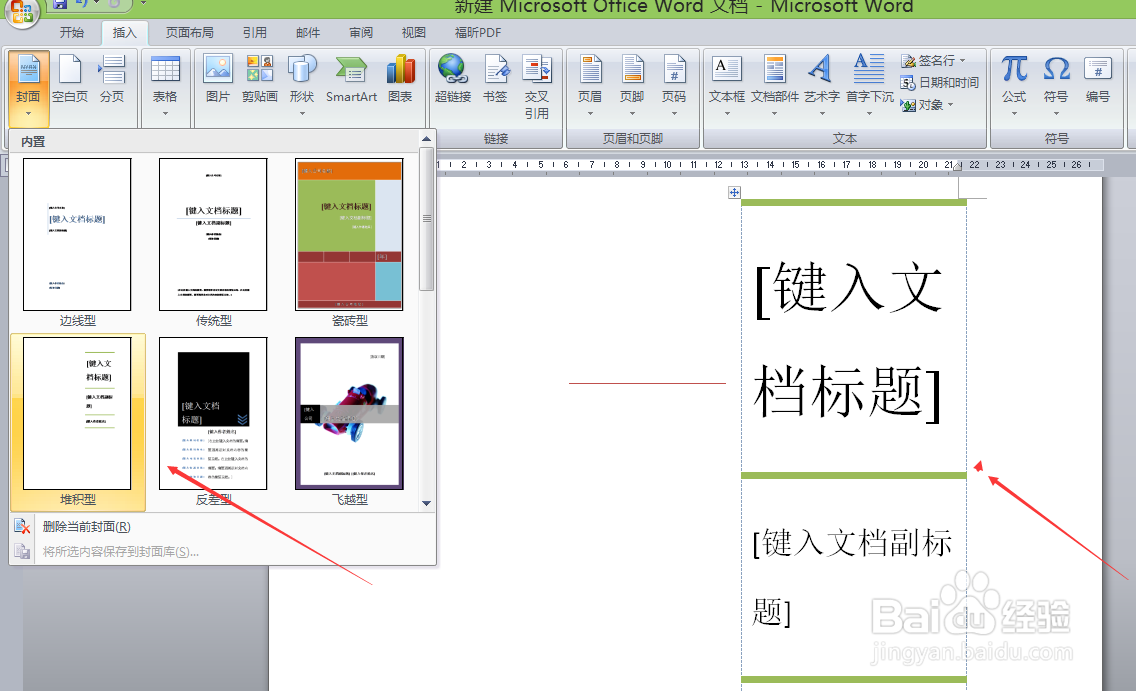This screenshot has height=691, width=1136.
Task: Open Clip Art (剪贴画) pane
Action: tap(259, 80)
